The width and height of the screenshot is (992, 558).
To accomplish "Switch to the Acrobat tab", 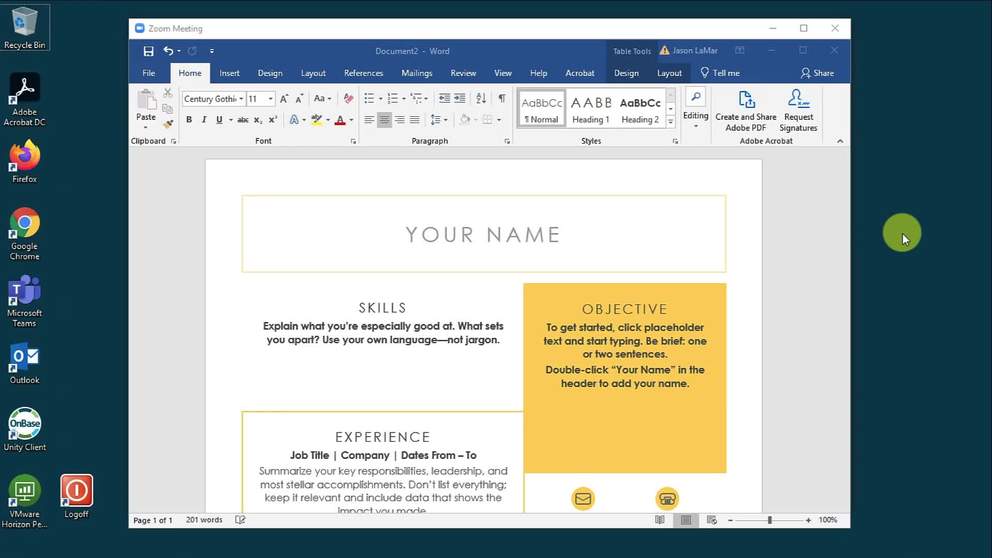I will point(580,73).
